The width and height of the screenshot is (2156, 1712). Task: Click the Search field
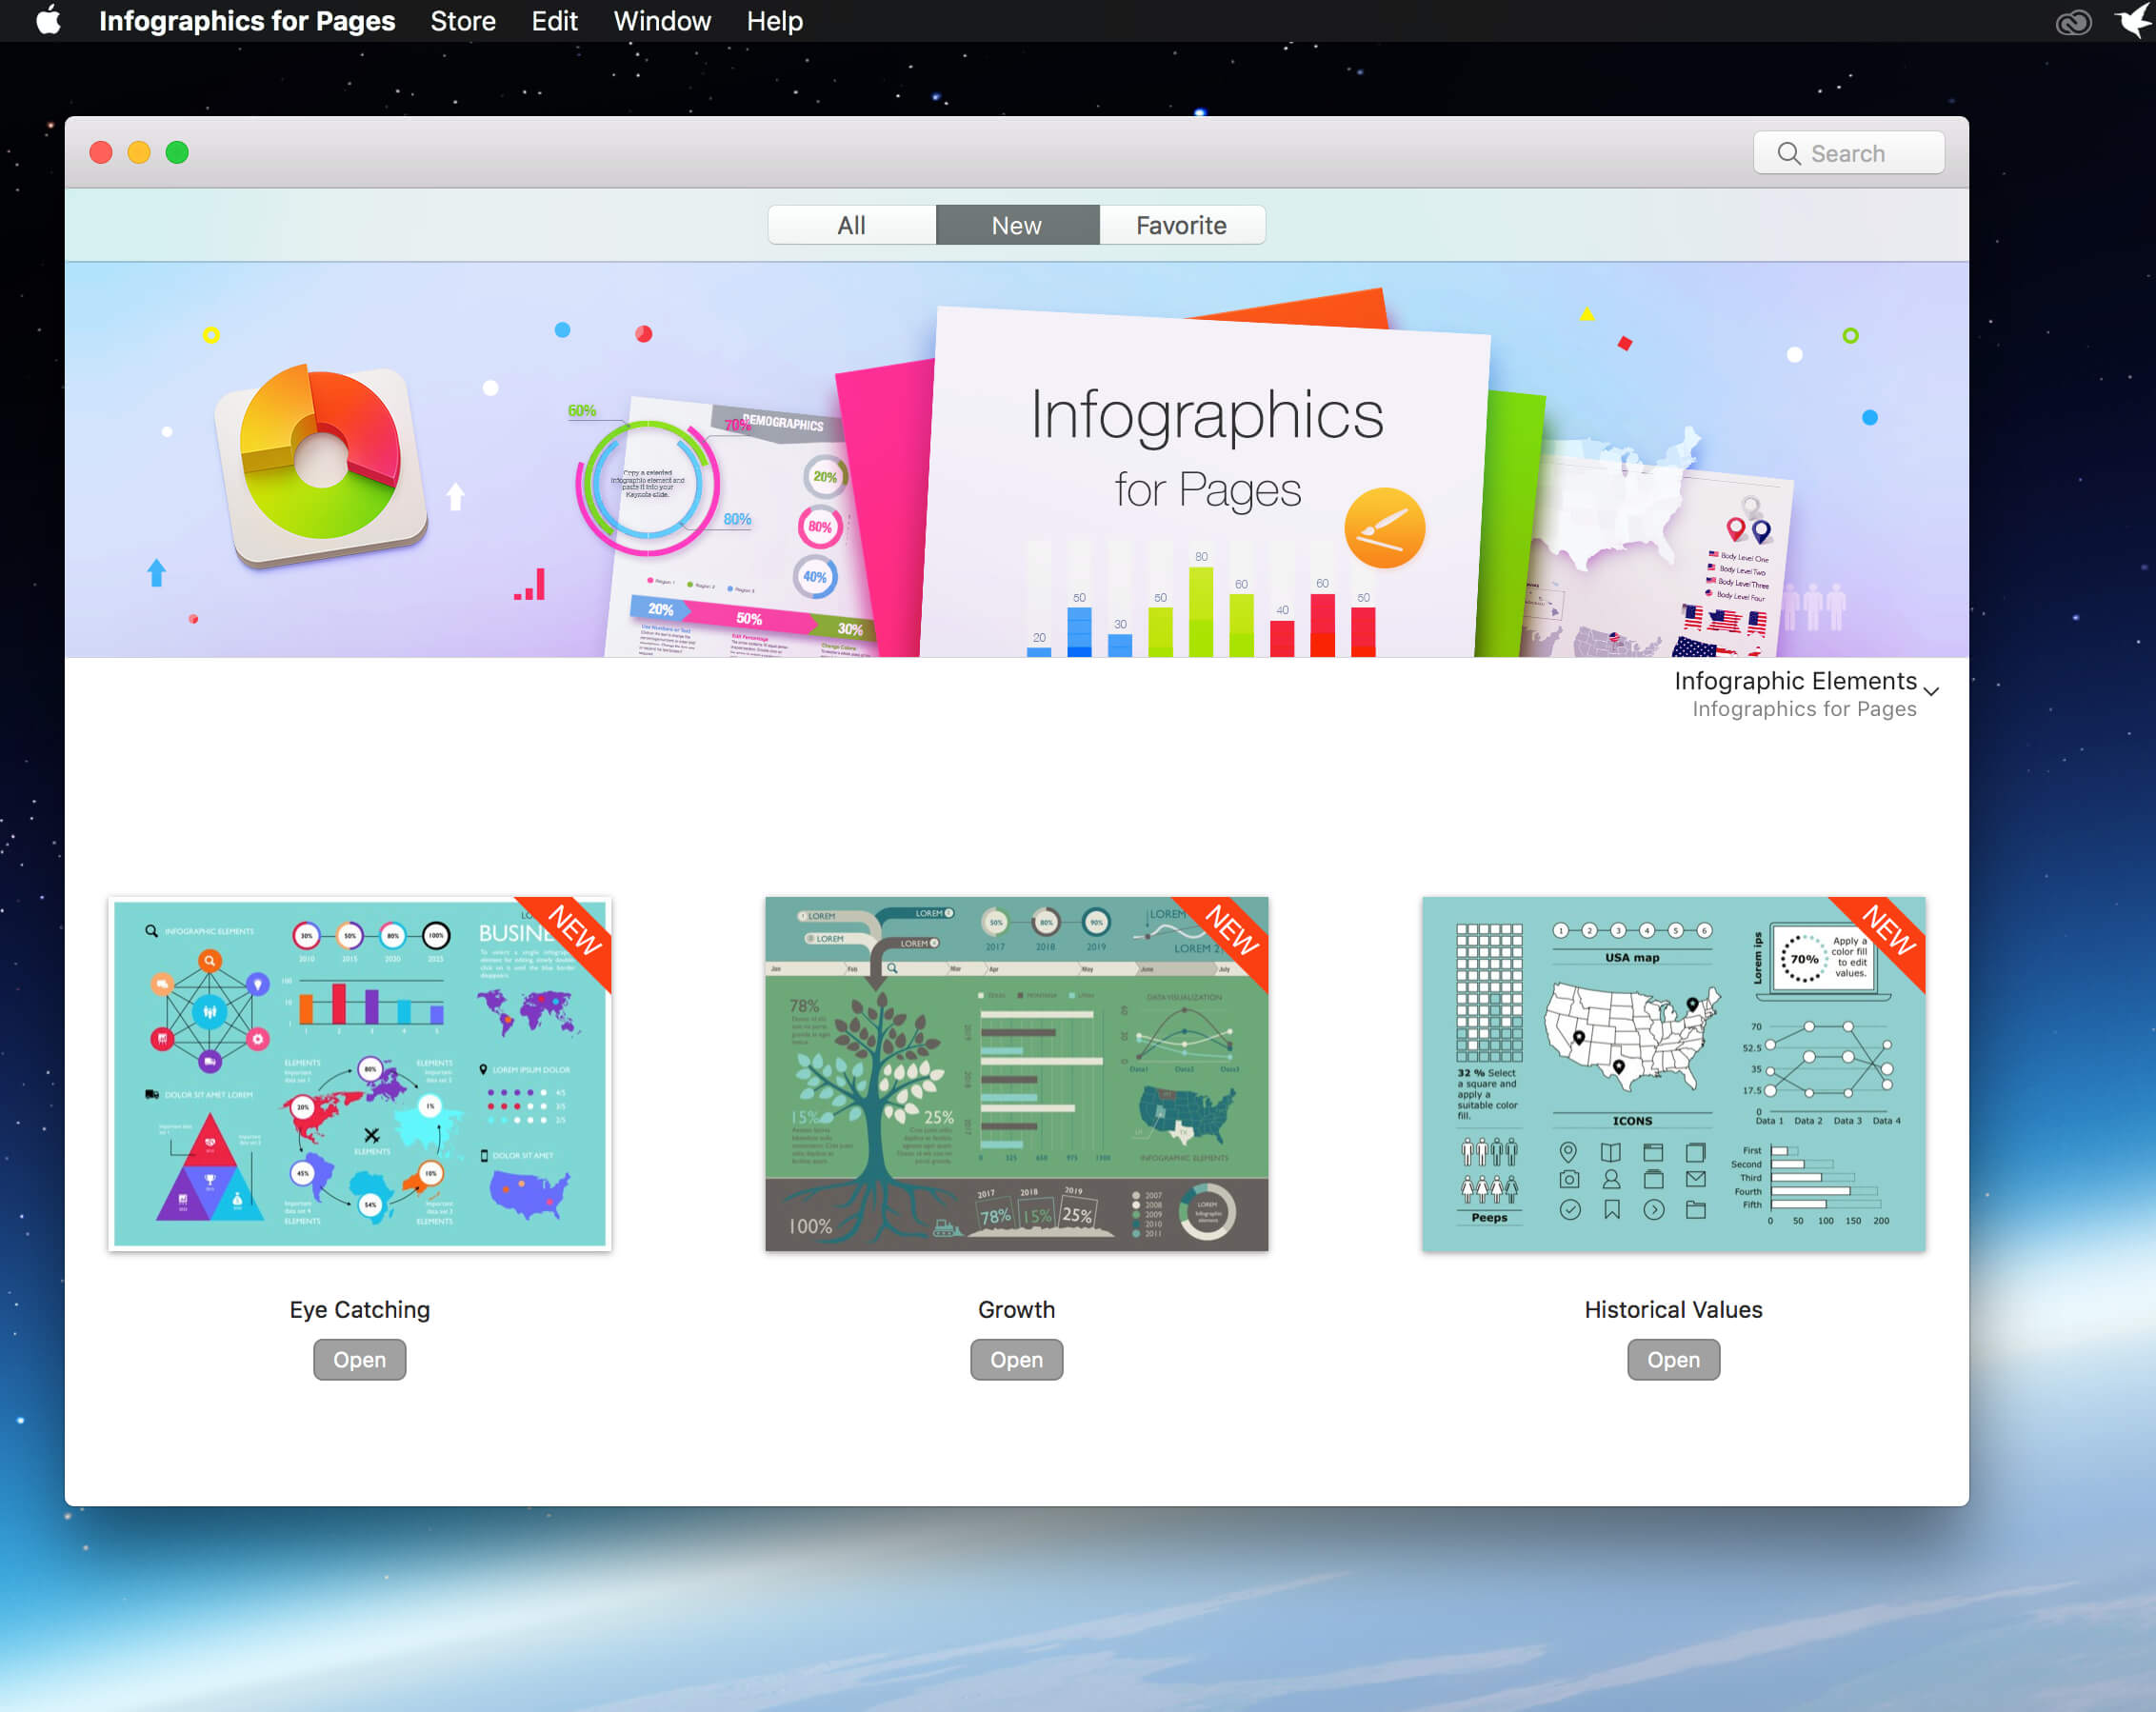coord(1849,153)
